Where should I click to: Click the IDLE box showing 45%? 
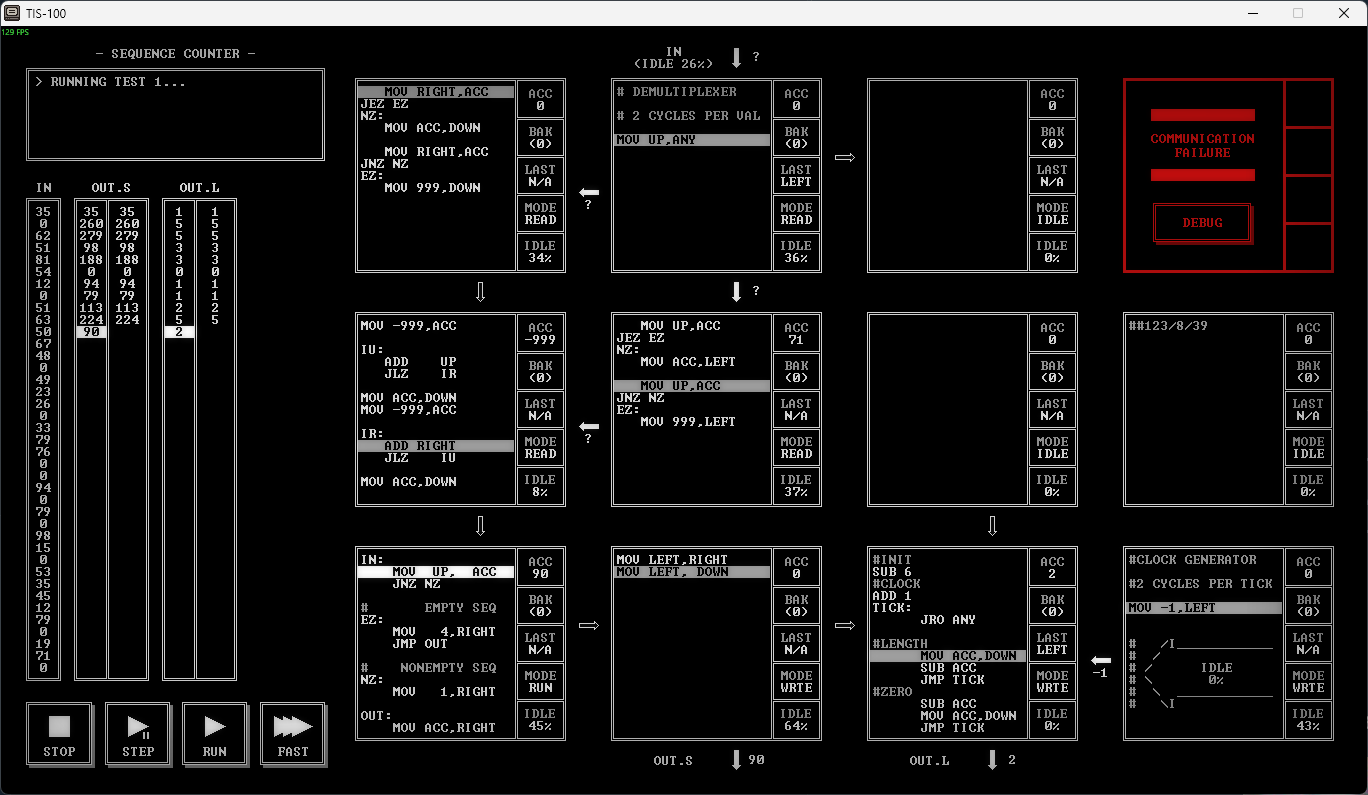point(540,720)
